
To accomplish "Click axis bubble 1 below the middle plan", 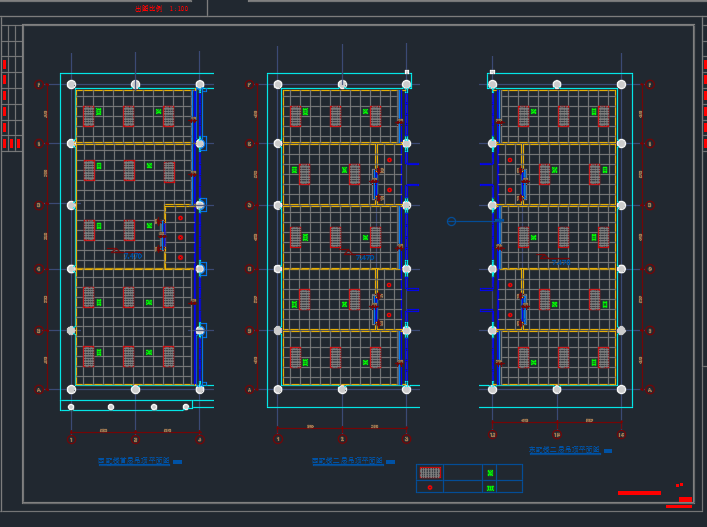I will coord(278,439).
